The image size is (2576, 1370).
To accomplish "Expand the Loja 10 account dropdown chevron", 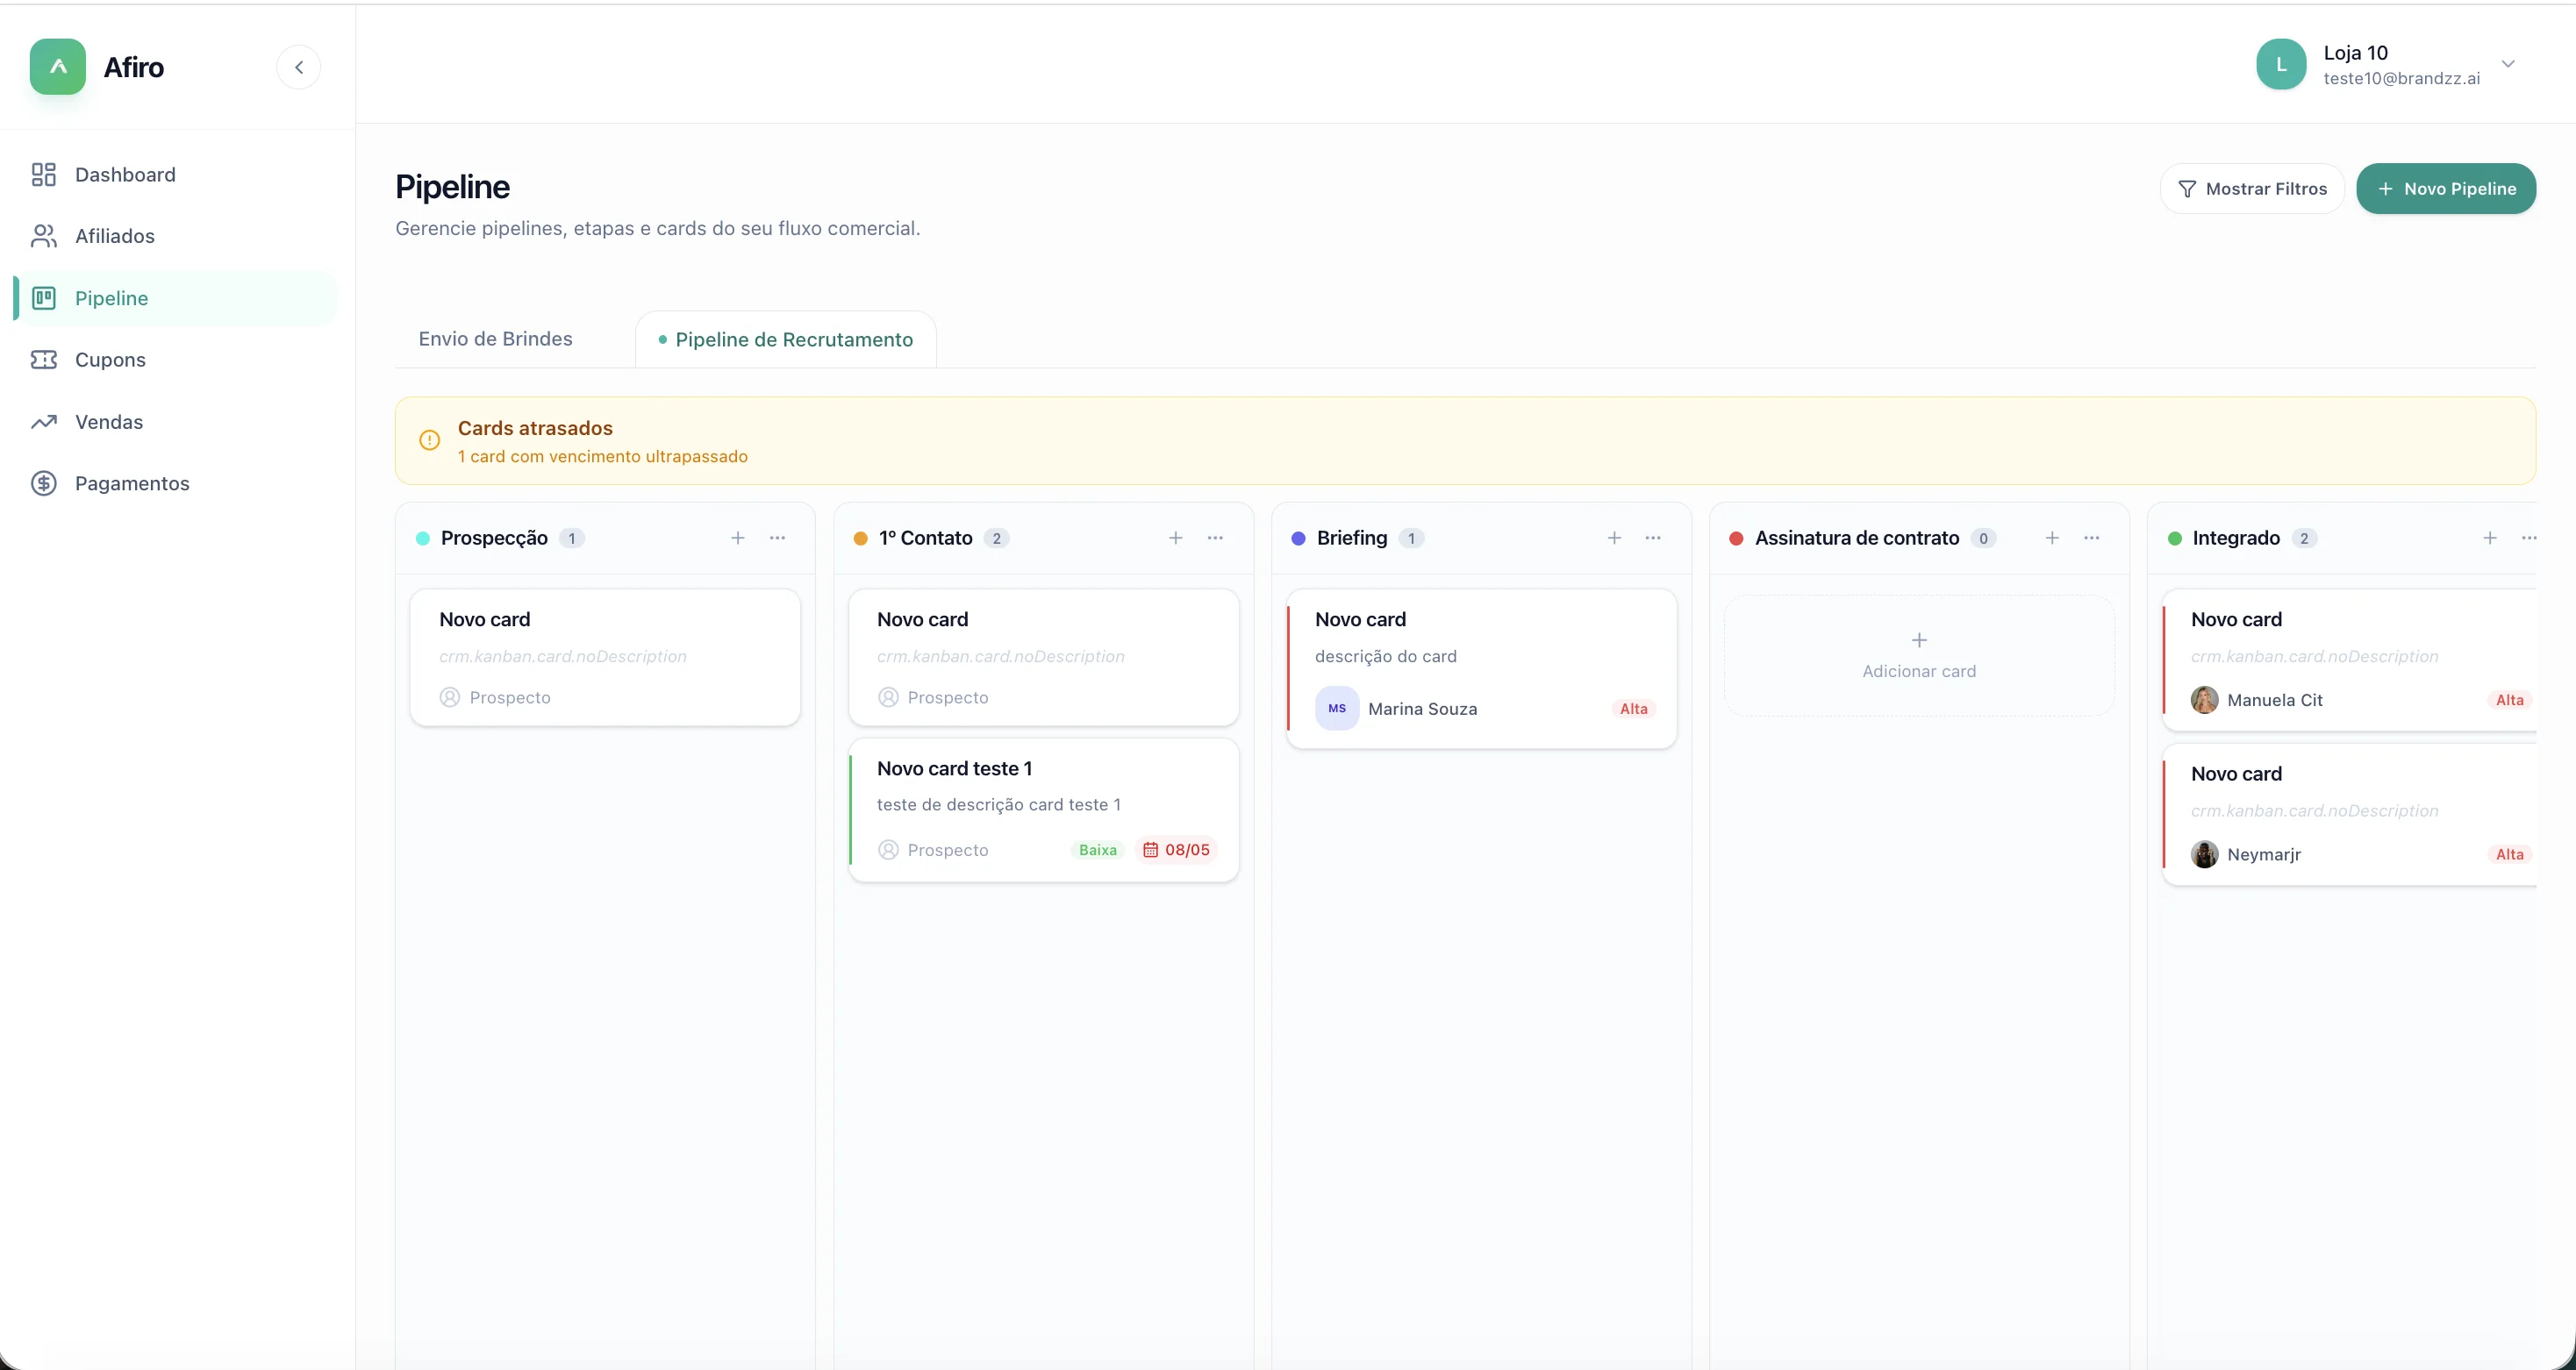I will 2508,64.
